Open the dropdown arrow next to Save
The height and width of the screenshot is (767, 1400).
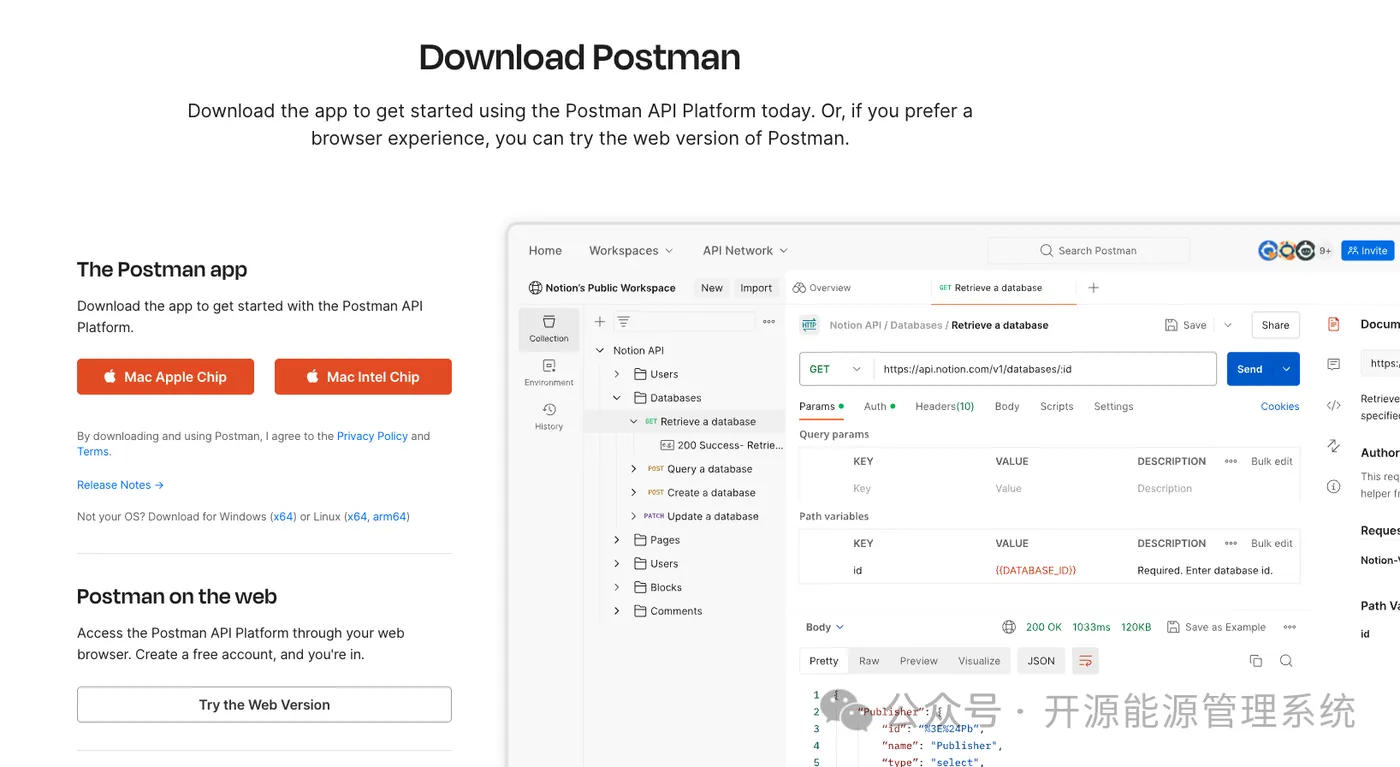coord(1228,325)
